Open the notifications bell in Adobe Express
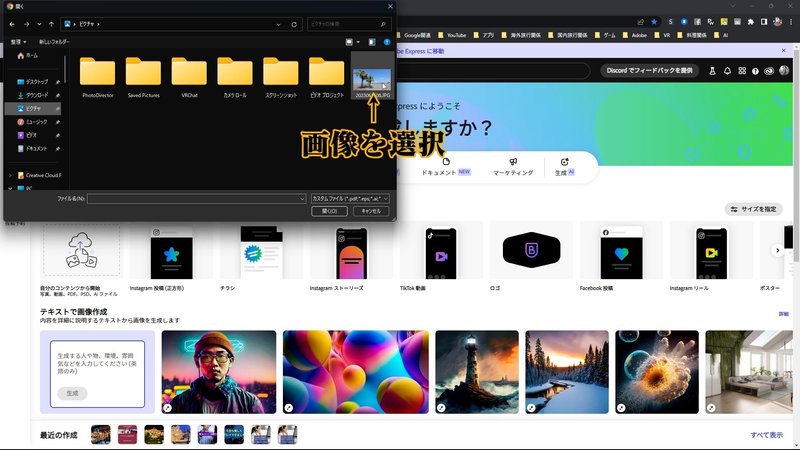Viewport: 800px width, 450px height. coord(727,71)
